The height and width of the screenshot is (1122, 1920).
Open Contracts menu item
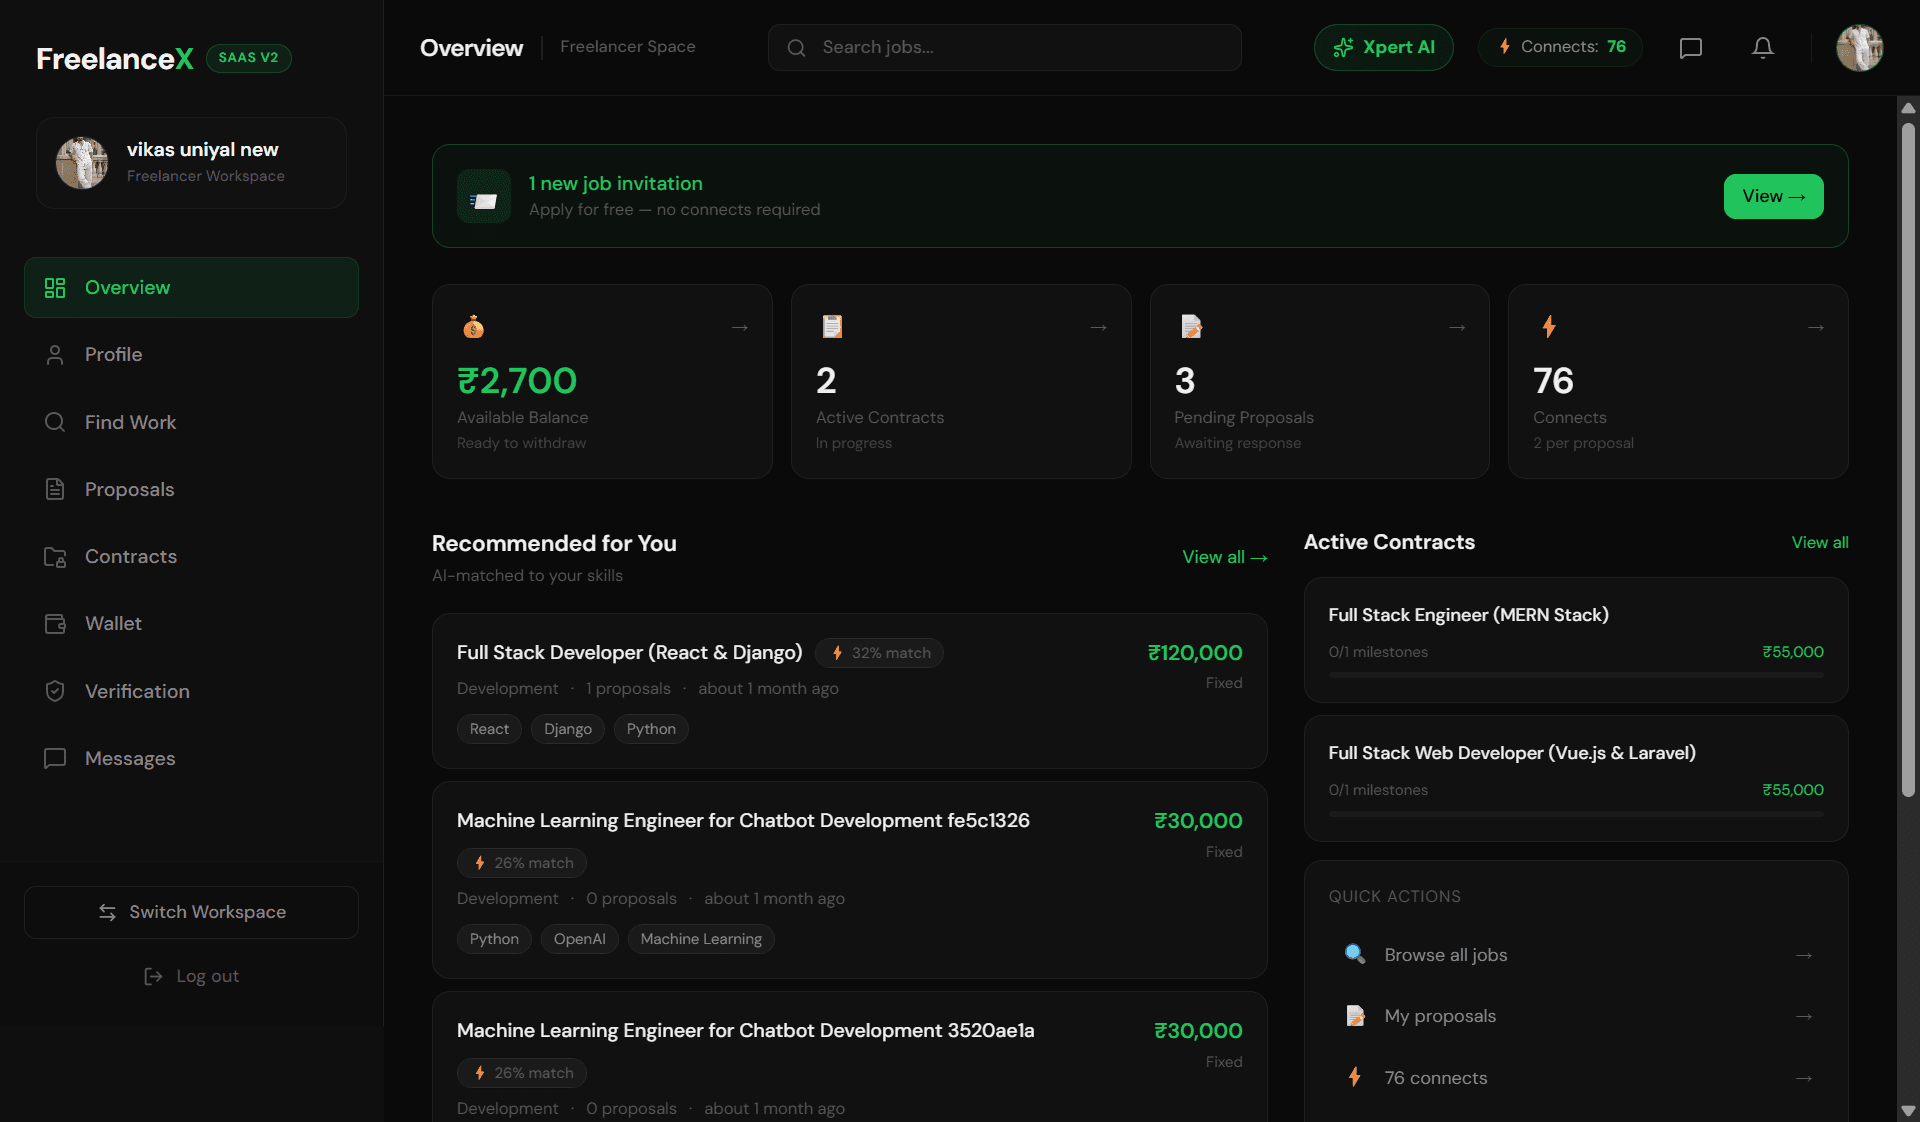point(191,557)
